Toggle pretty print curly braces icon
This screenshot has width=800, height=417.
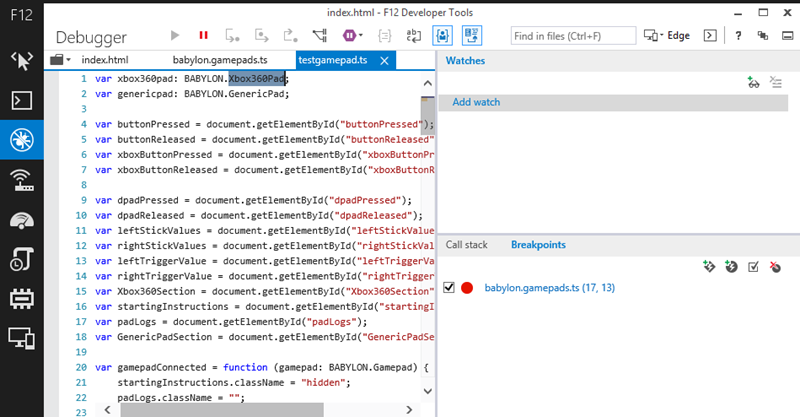coord(384,36)
